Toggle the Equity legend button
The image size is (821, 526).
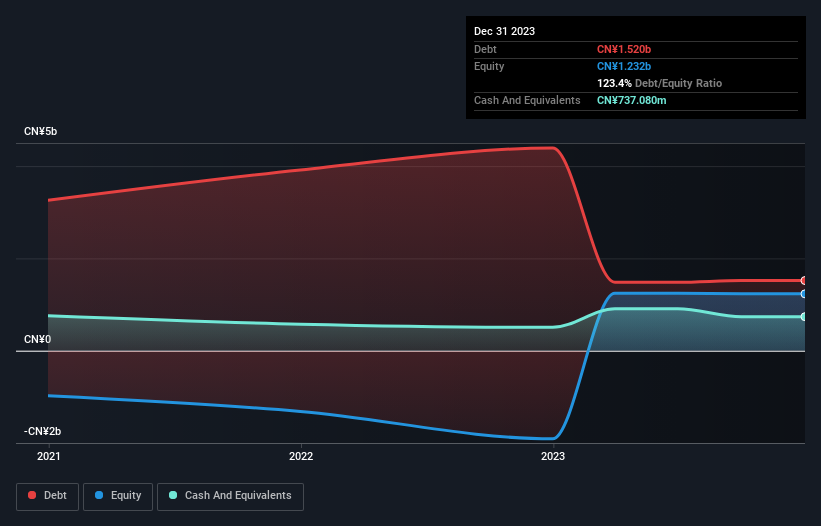pyautogui.click(x=118, y=496)
